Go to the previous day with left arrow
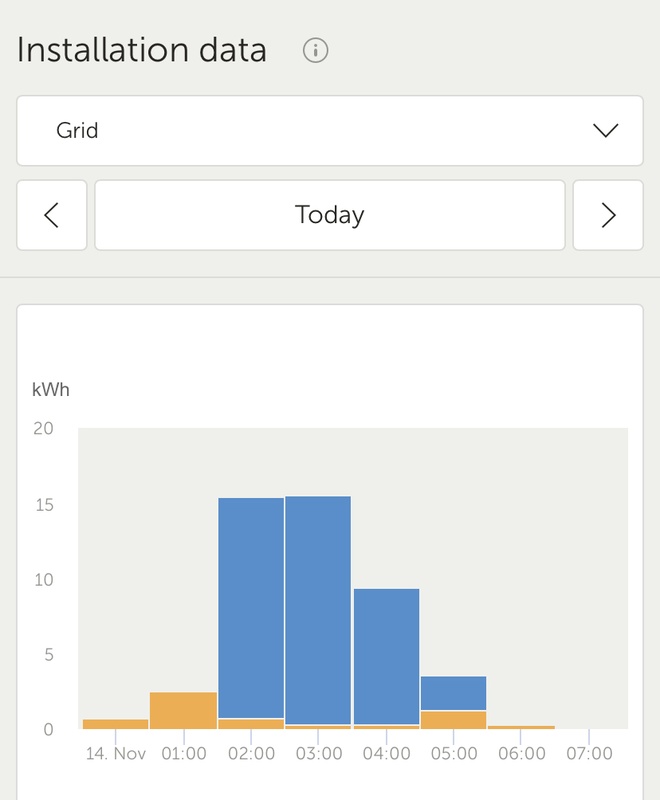The image size is (660, 800). 52,215
